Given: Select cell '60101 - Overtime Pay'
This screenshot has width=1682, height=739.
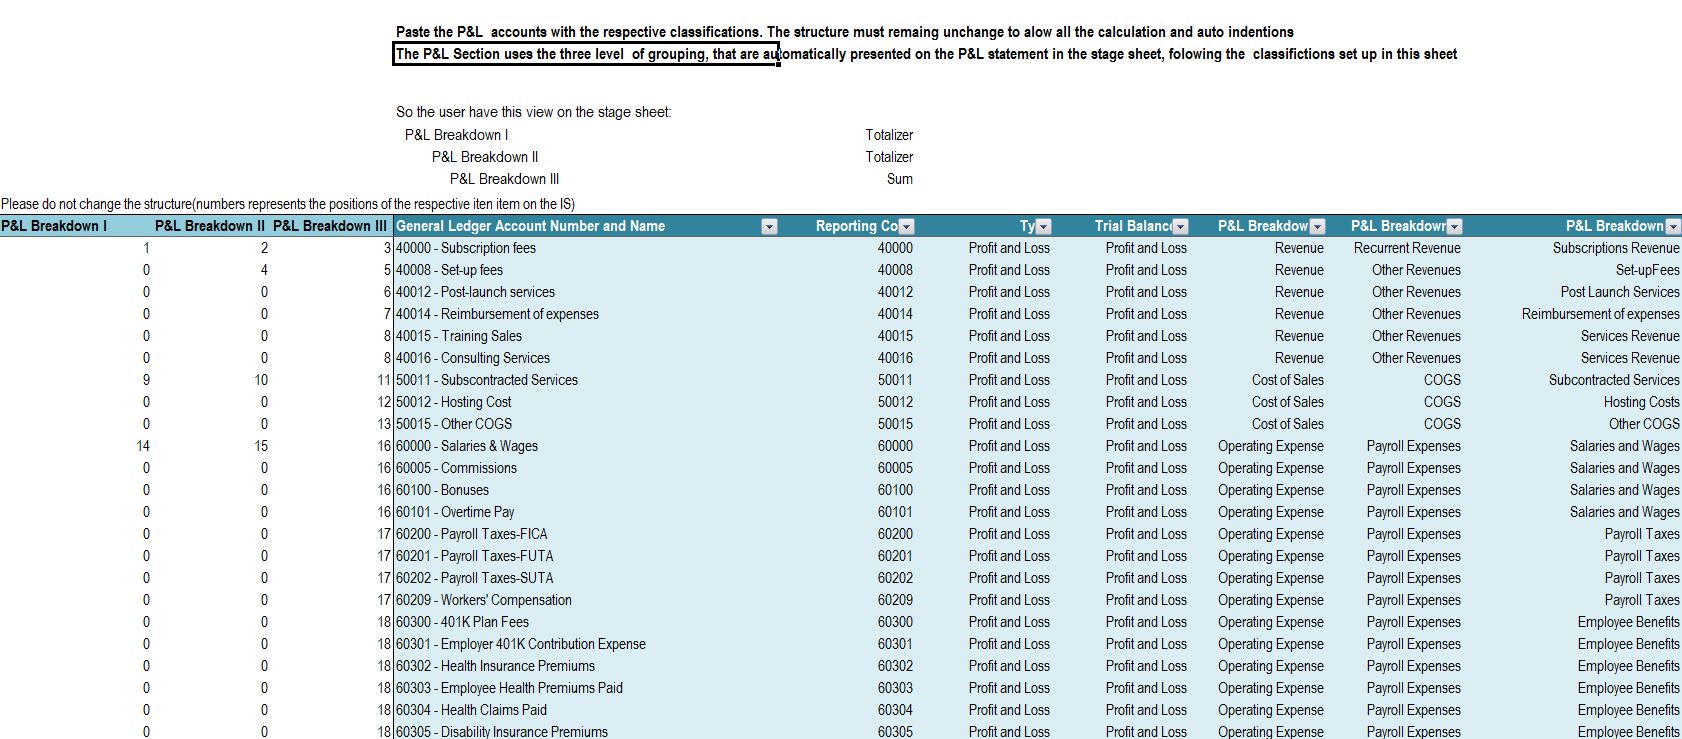Looking at the screenshot, I should [586, 512].
